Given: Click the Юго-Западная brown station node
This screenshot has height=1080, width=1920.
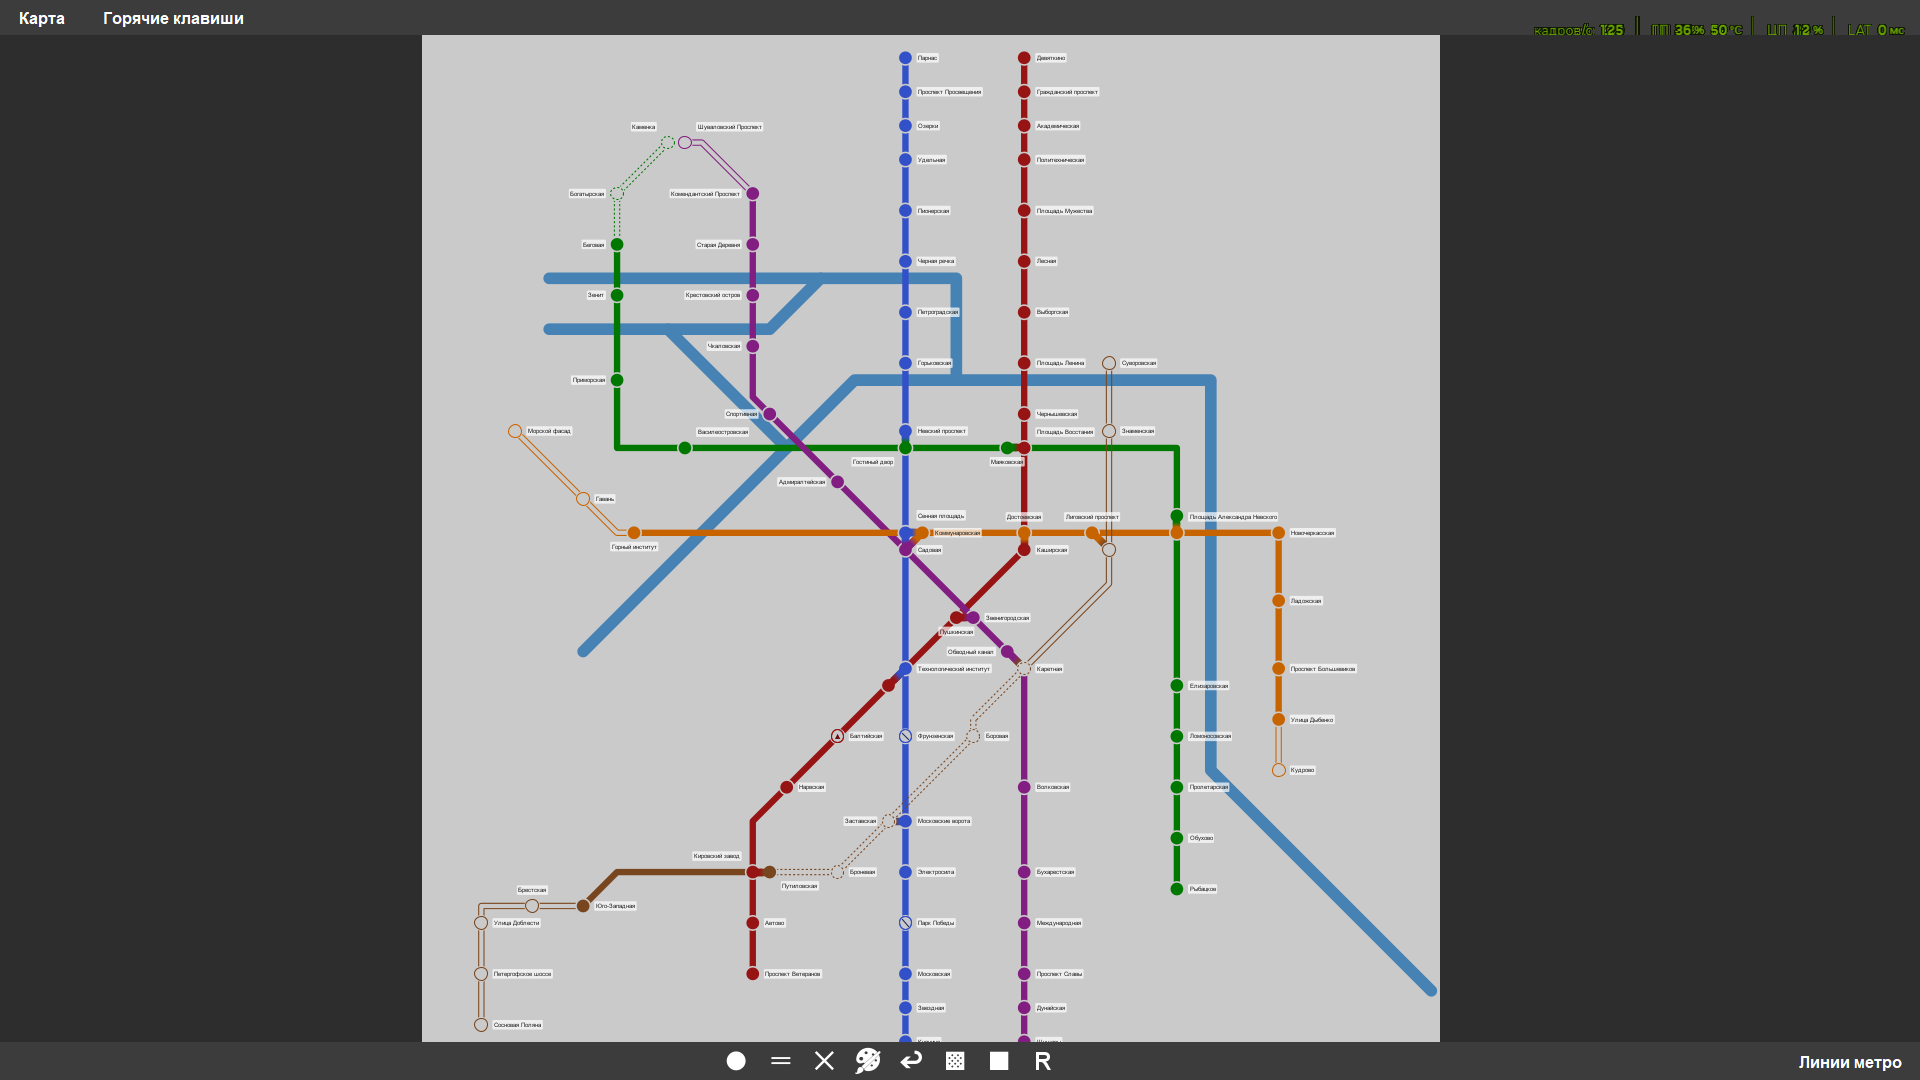Looking at the screenshot, I should pos(583,906).
